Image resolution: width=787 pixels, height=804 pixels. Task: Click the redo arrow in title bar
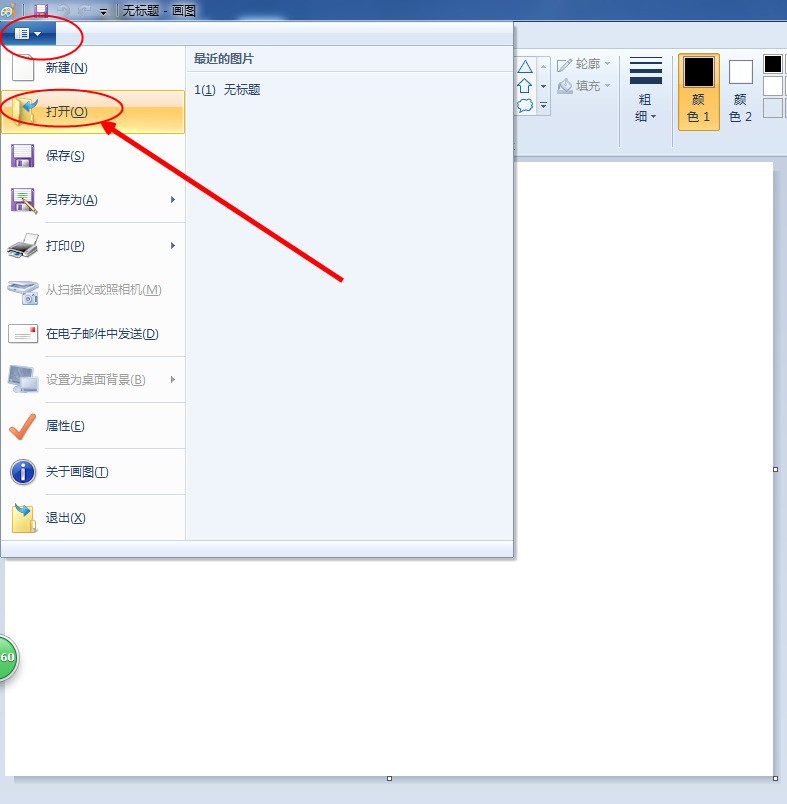tap(85, 10)
